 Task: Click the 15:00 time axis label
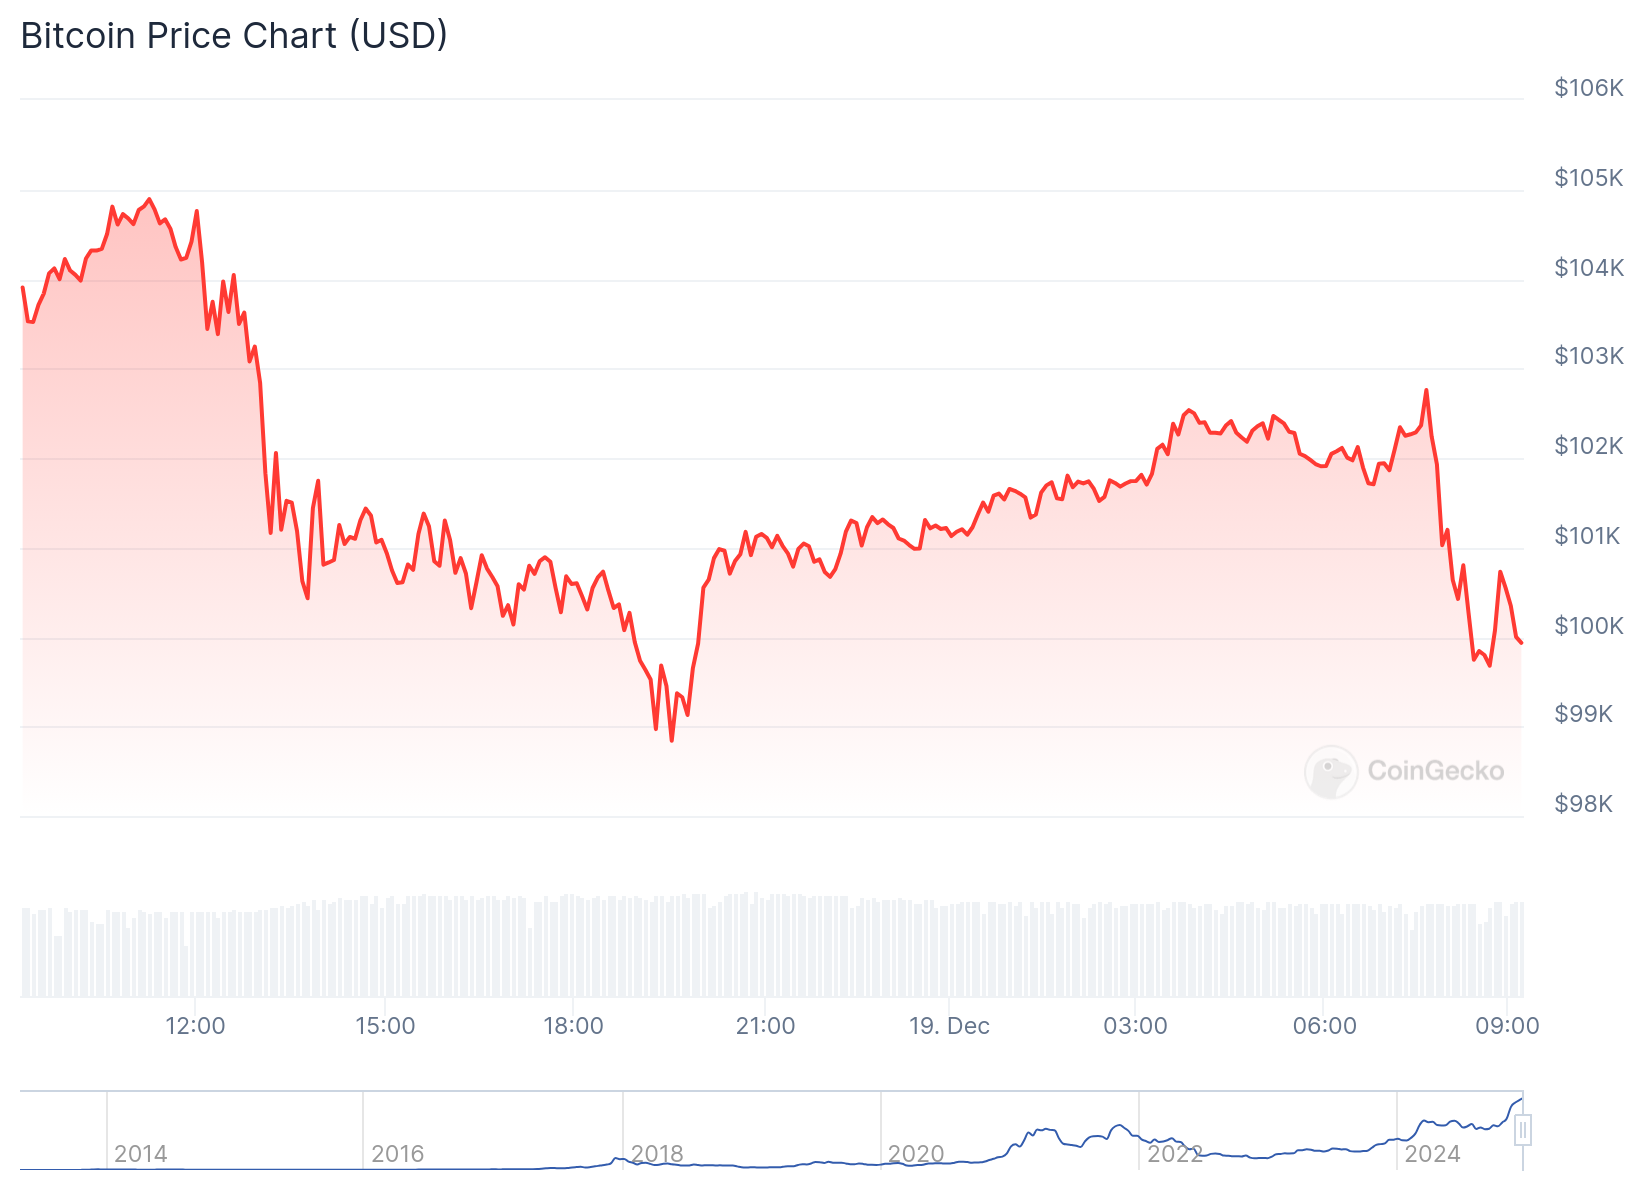pyautogui.click(x=385, y=1026)
